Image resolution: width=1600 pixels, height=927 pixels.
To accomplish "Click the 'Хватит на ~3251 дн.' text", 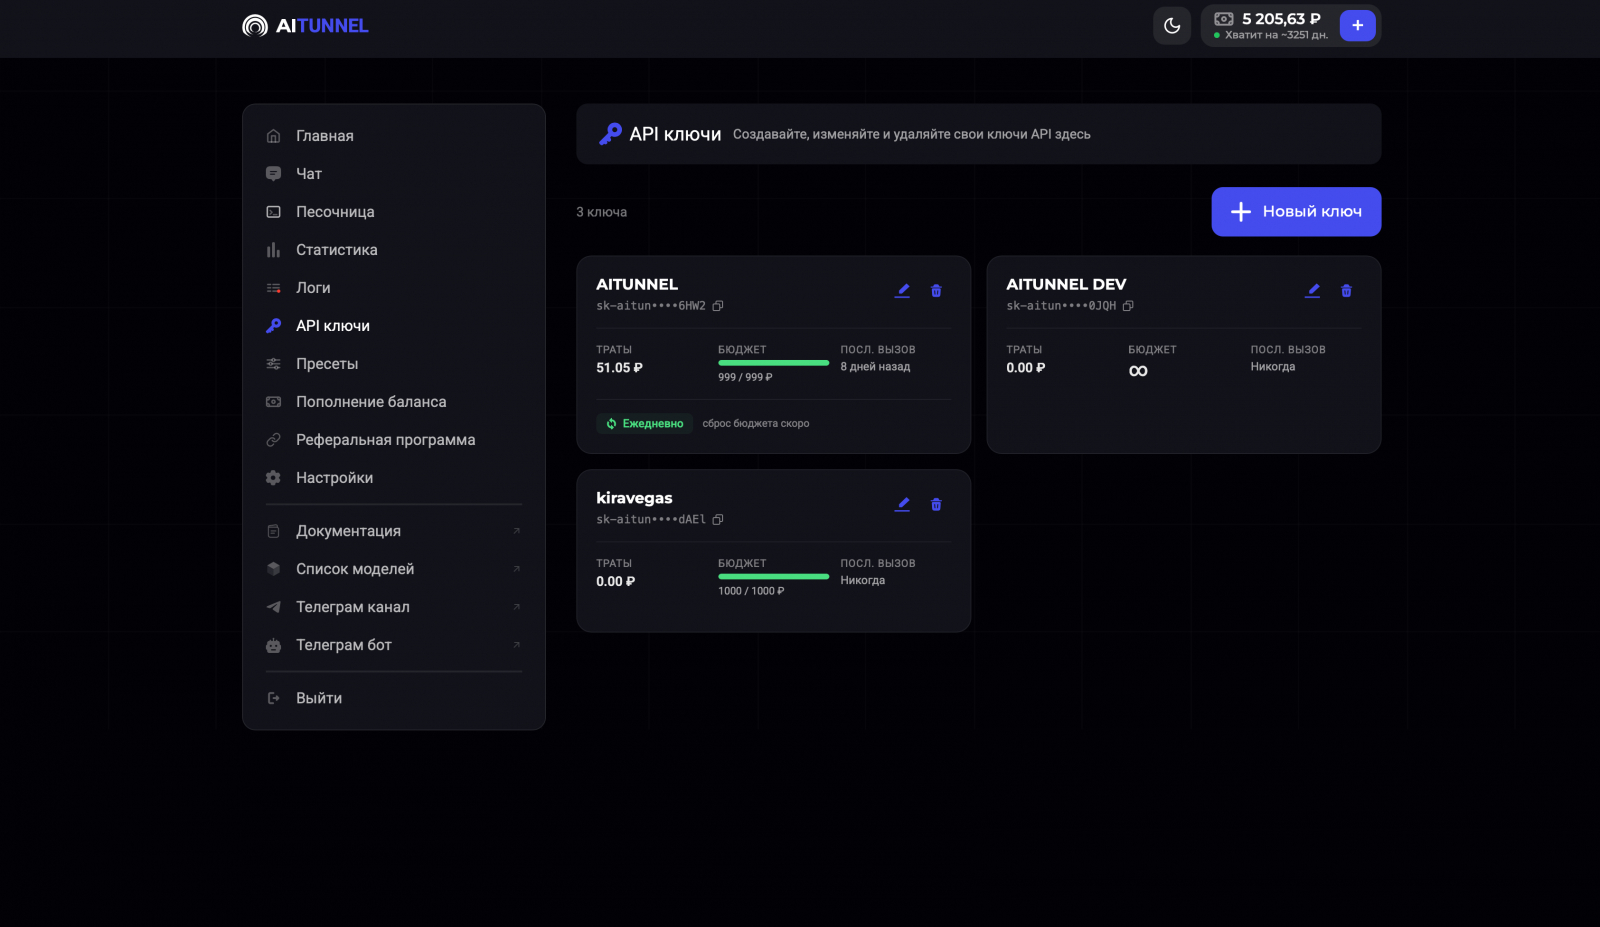I will pyautogui.click(x=1277, y=35).
